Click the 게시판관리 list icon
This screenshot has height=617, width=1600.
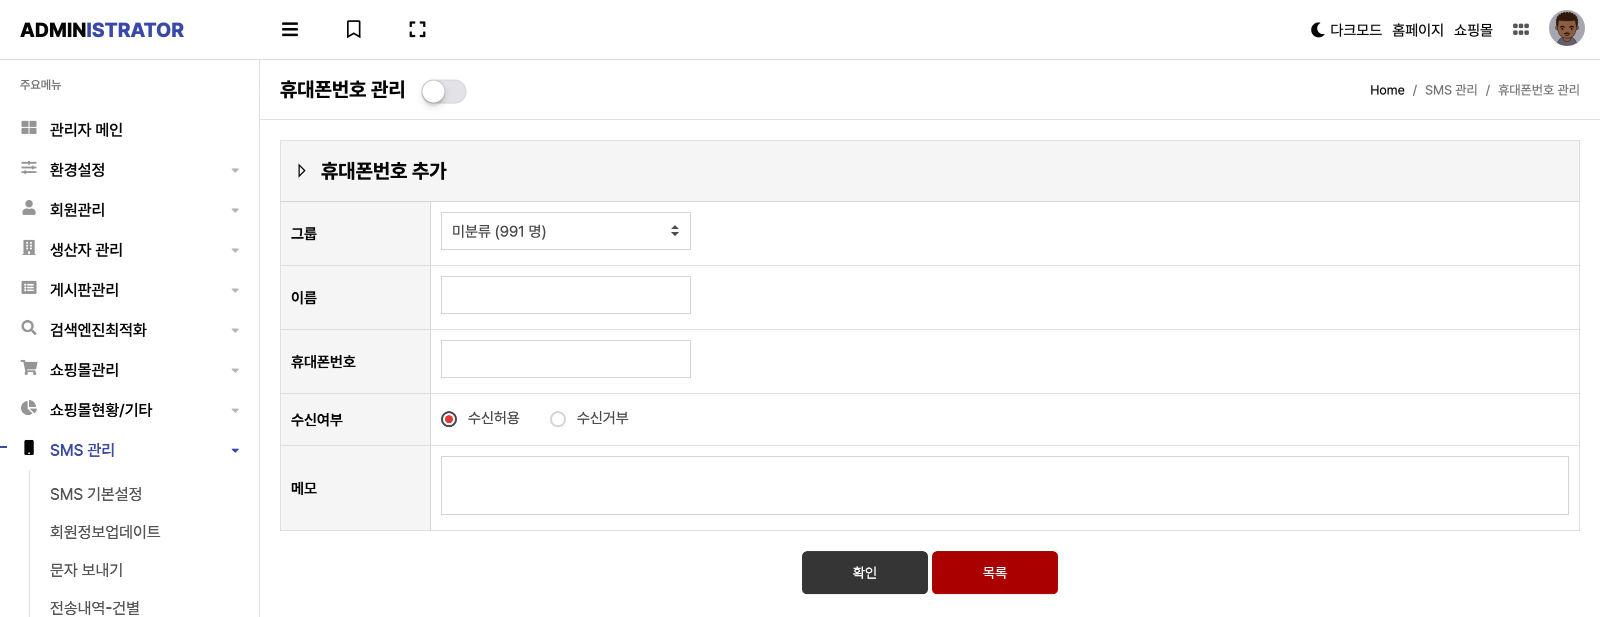pyautogui.click(x=29, y=288)
